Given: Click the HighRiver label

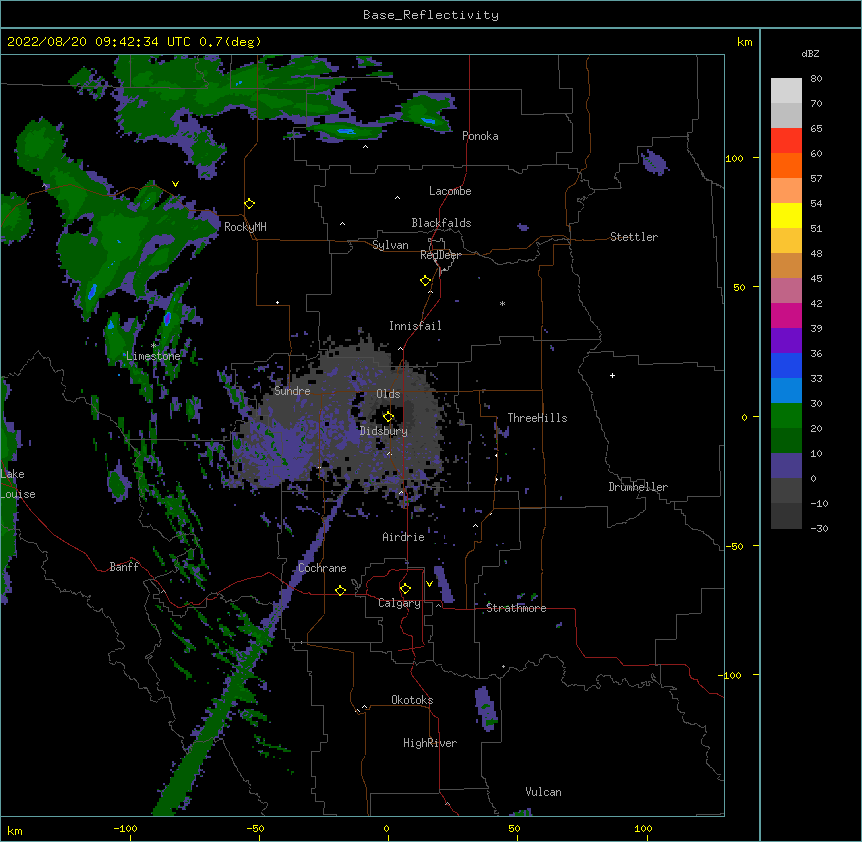Looking at the screenshot, I should point(430,743).
